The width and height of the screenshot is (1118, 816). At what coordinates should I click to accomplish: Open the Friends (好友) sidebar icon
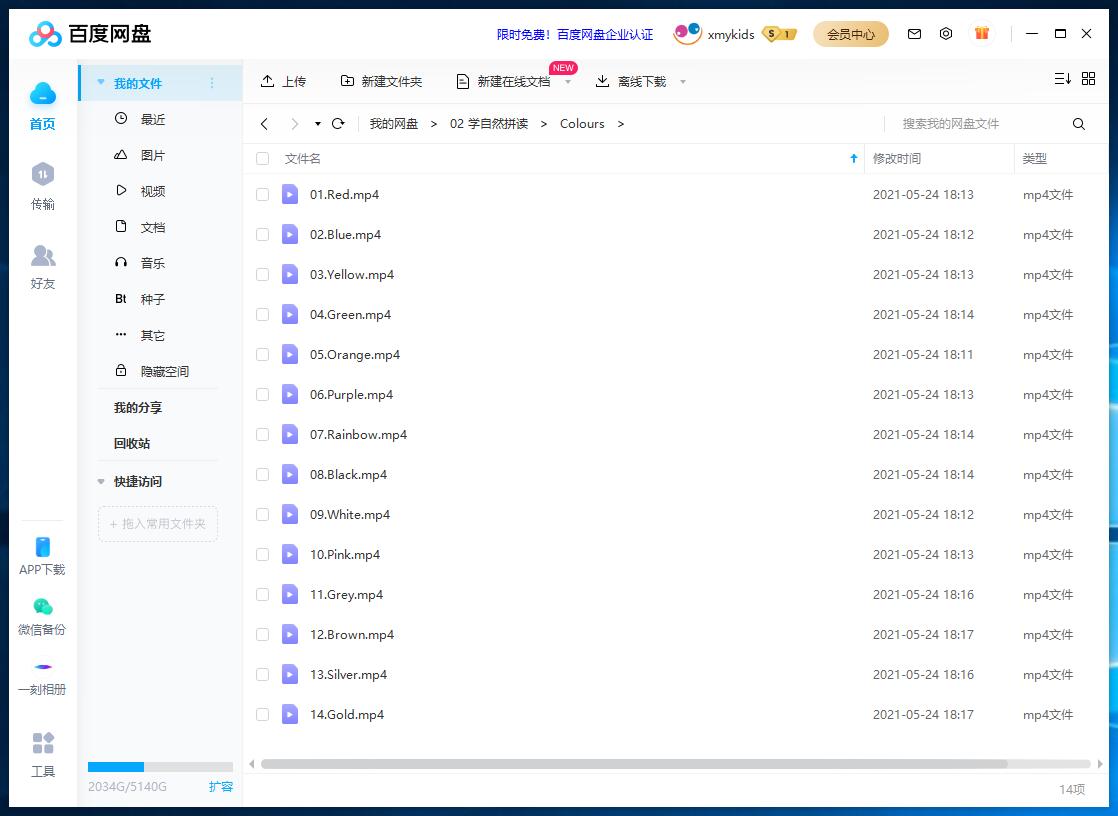pyautogui.click(x=42, y=266)
